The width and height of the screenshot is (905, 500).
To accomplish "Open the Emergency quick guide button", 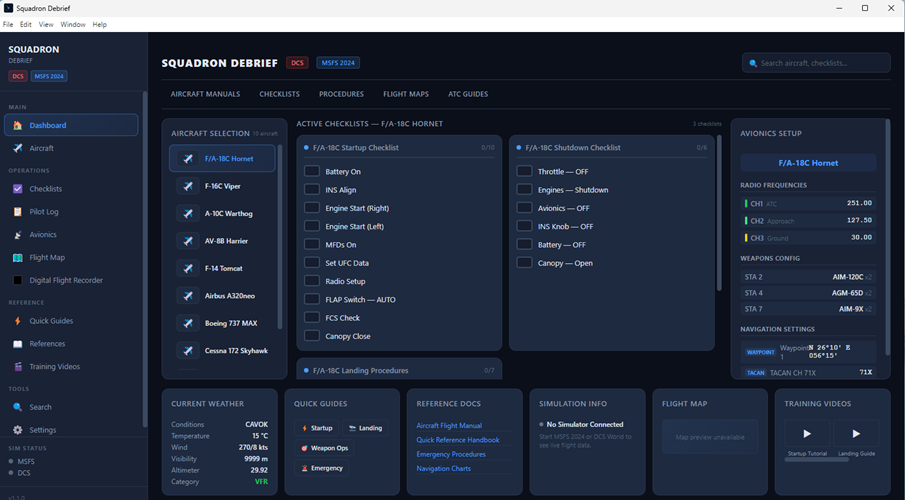I will [321, 468].
